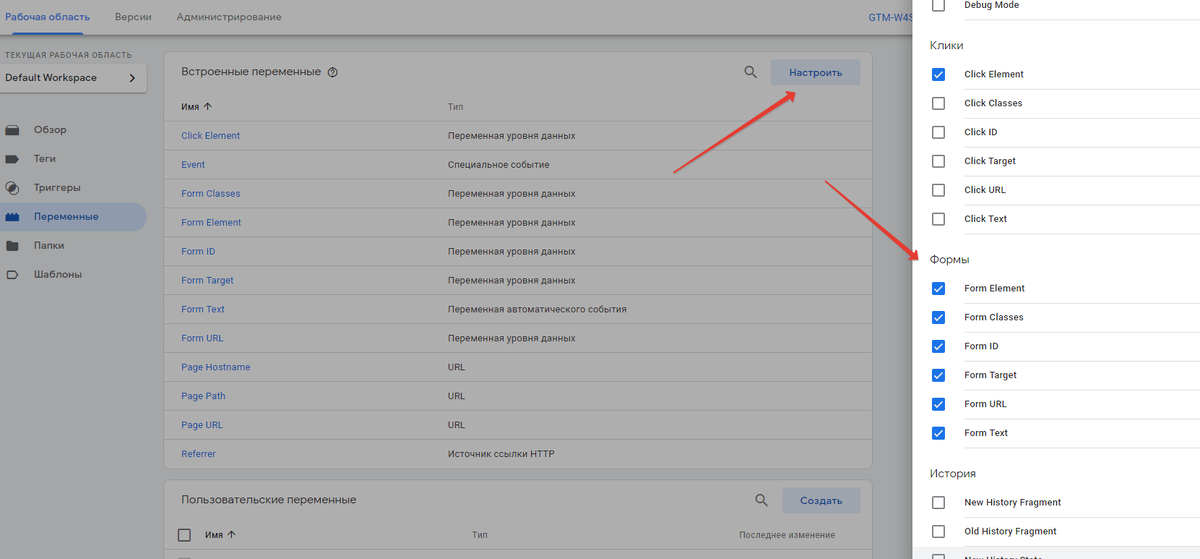Uncheck the Form Element checkbox
The width and height of the screenshot is (1200, 559).
[938, 288]
